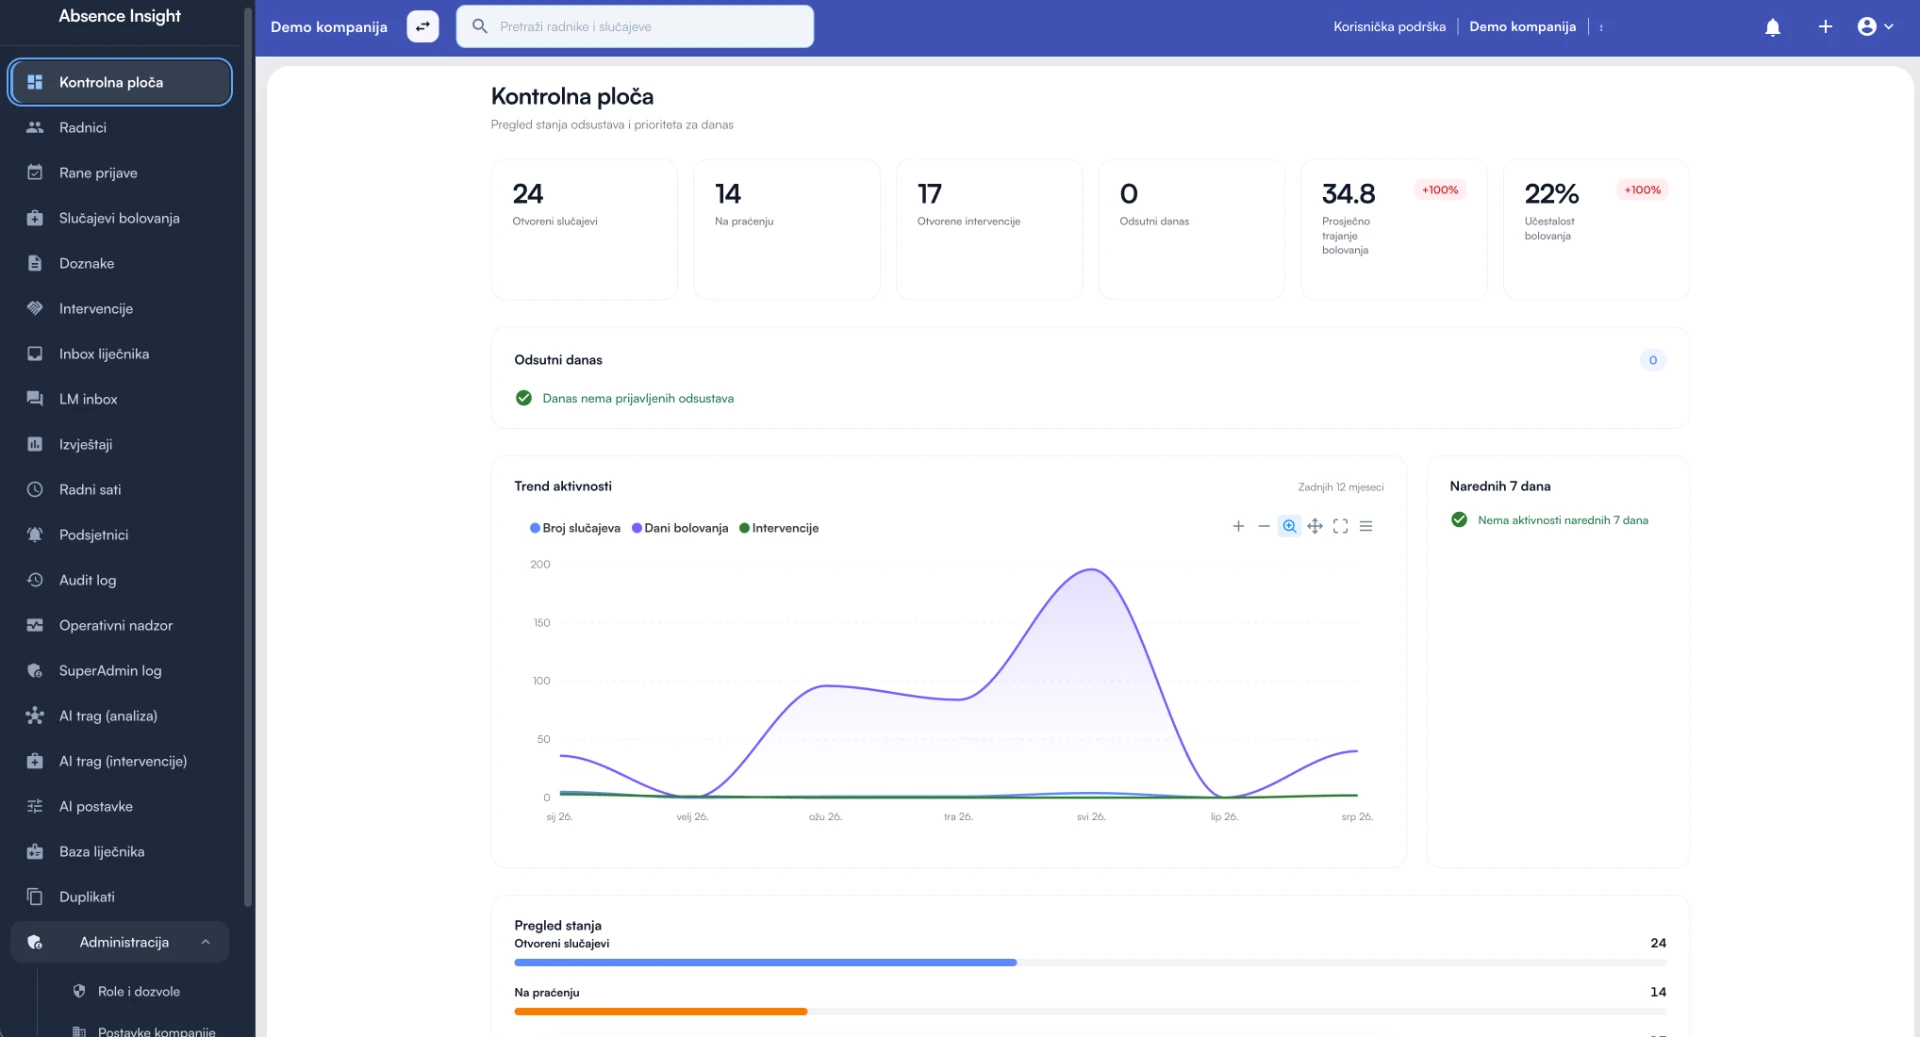Click the Baza liječnika icon

tap(35, 852)
